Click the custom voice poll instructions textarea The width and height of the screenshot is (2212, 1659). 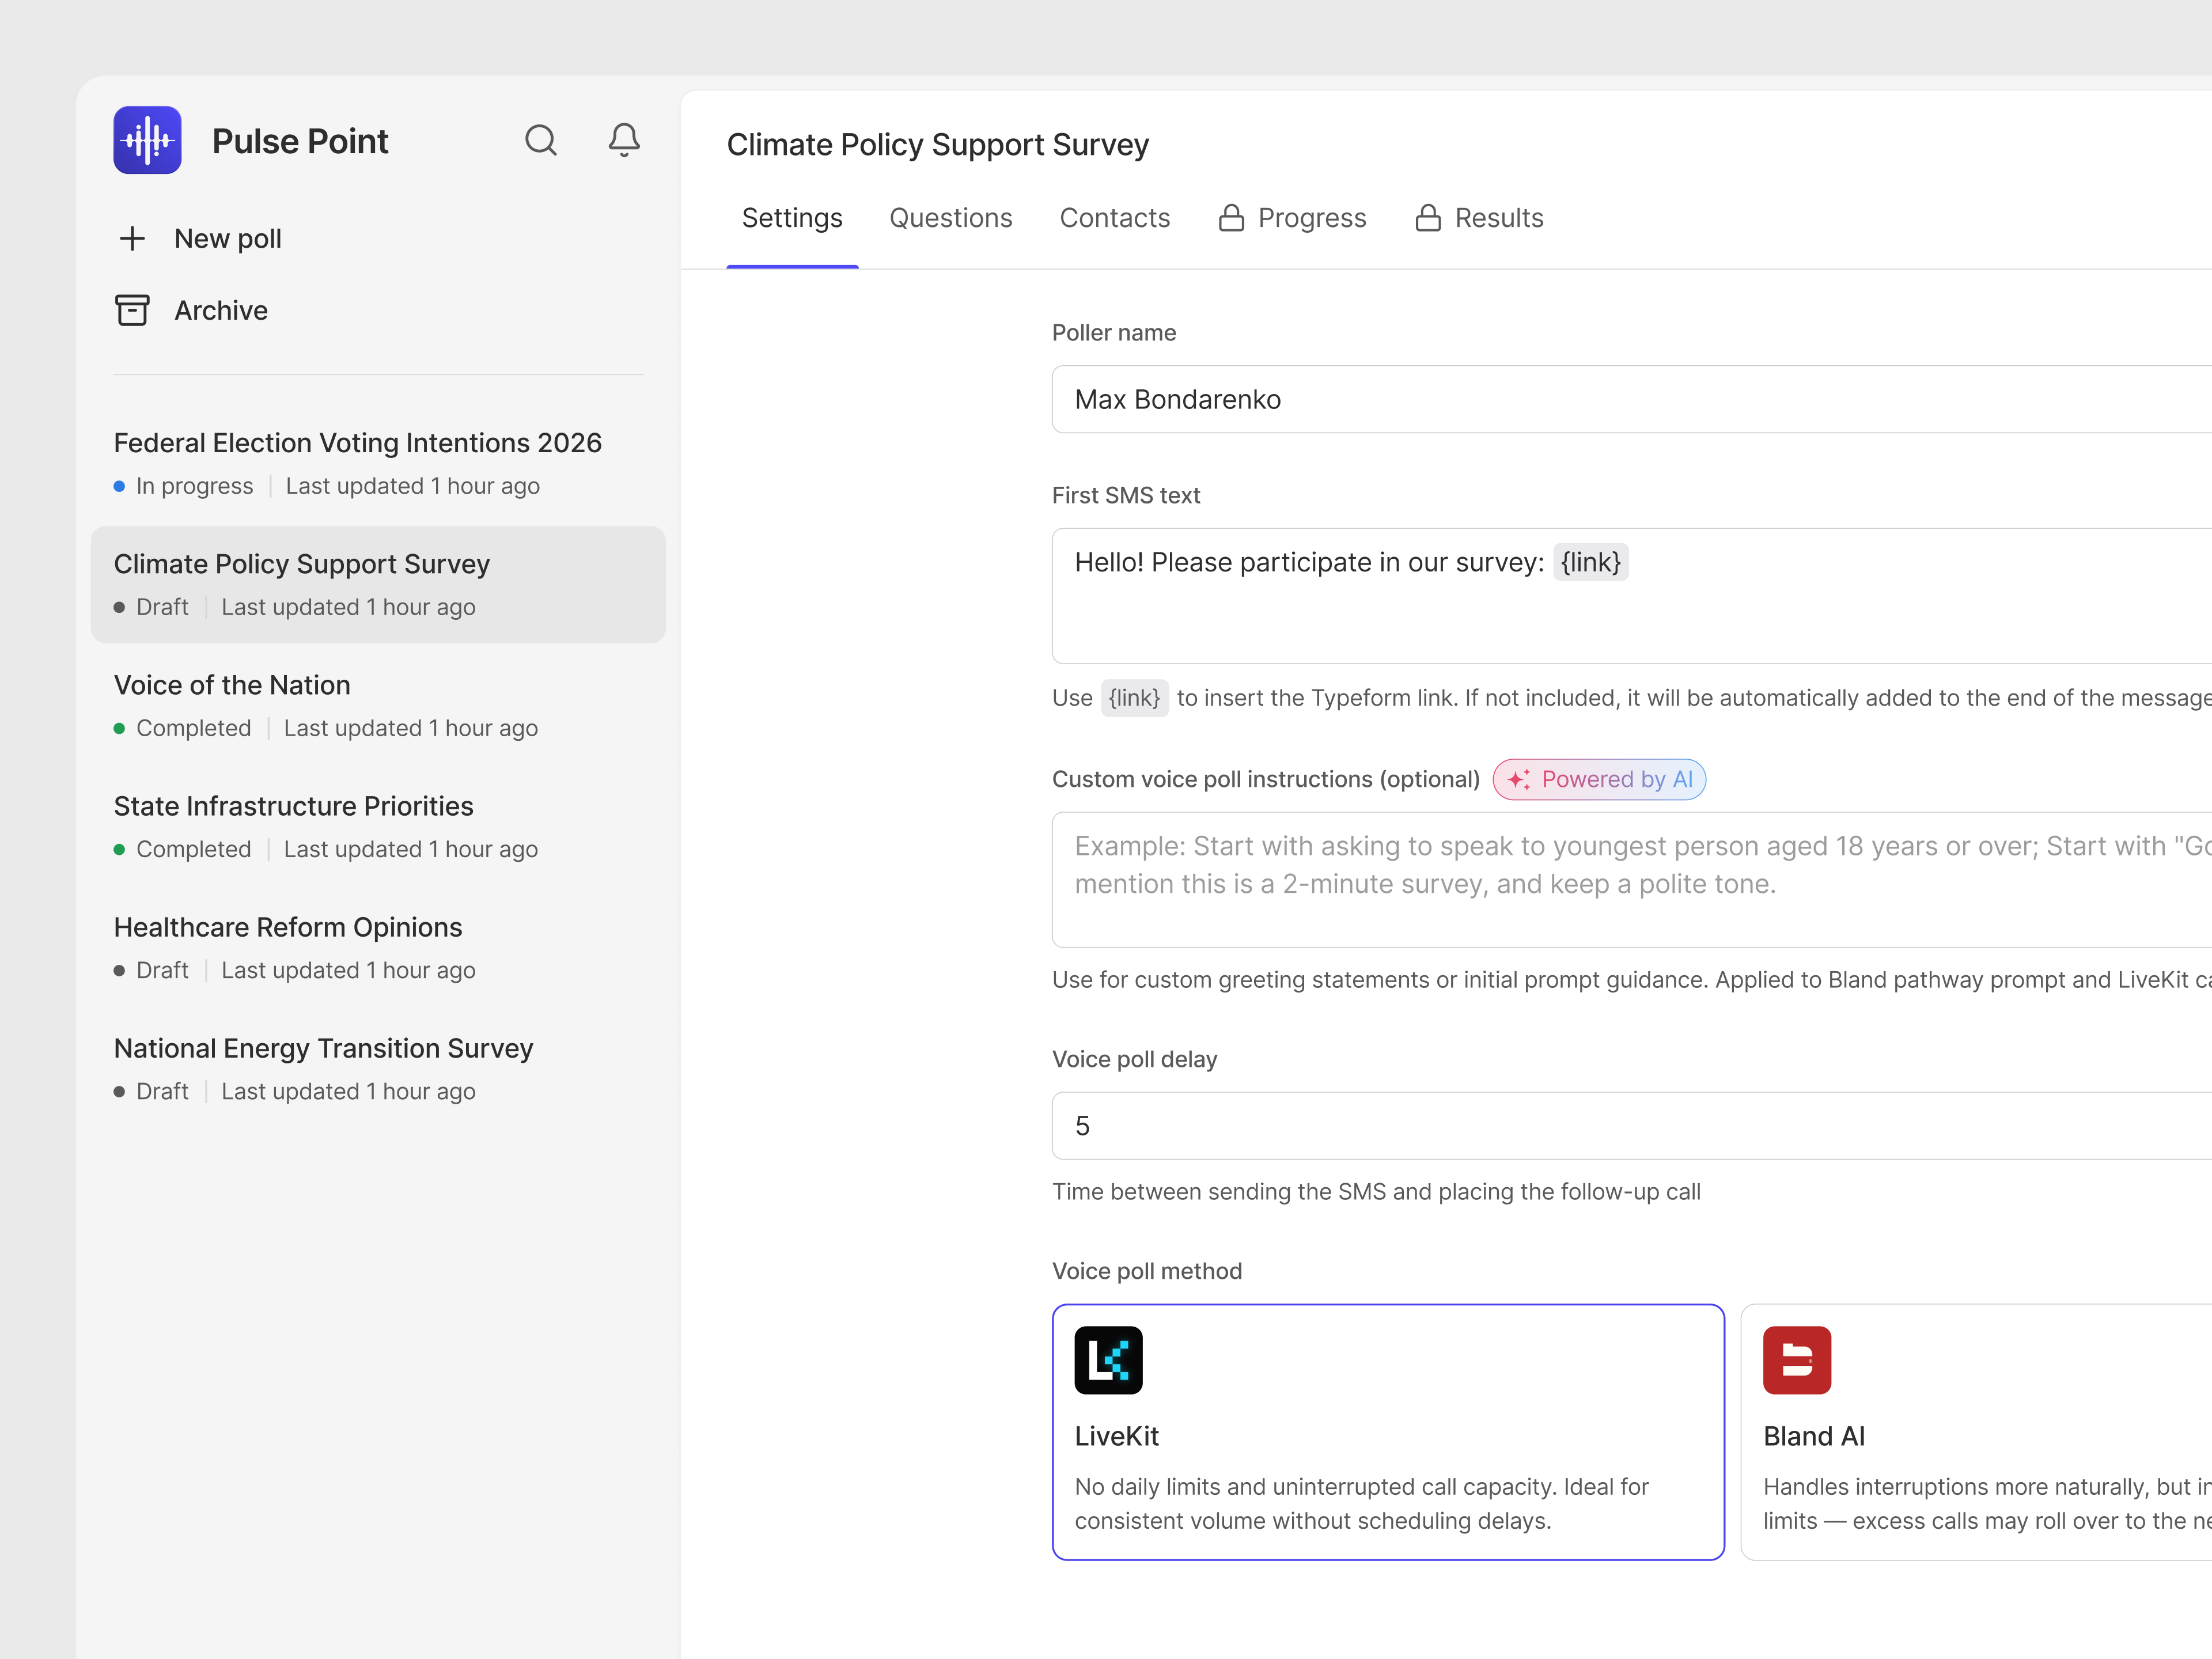1632,880
